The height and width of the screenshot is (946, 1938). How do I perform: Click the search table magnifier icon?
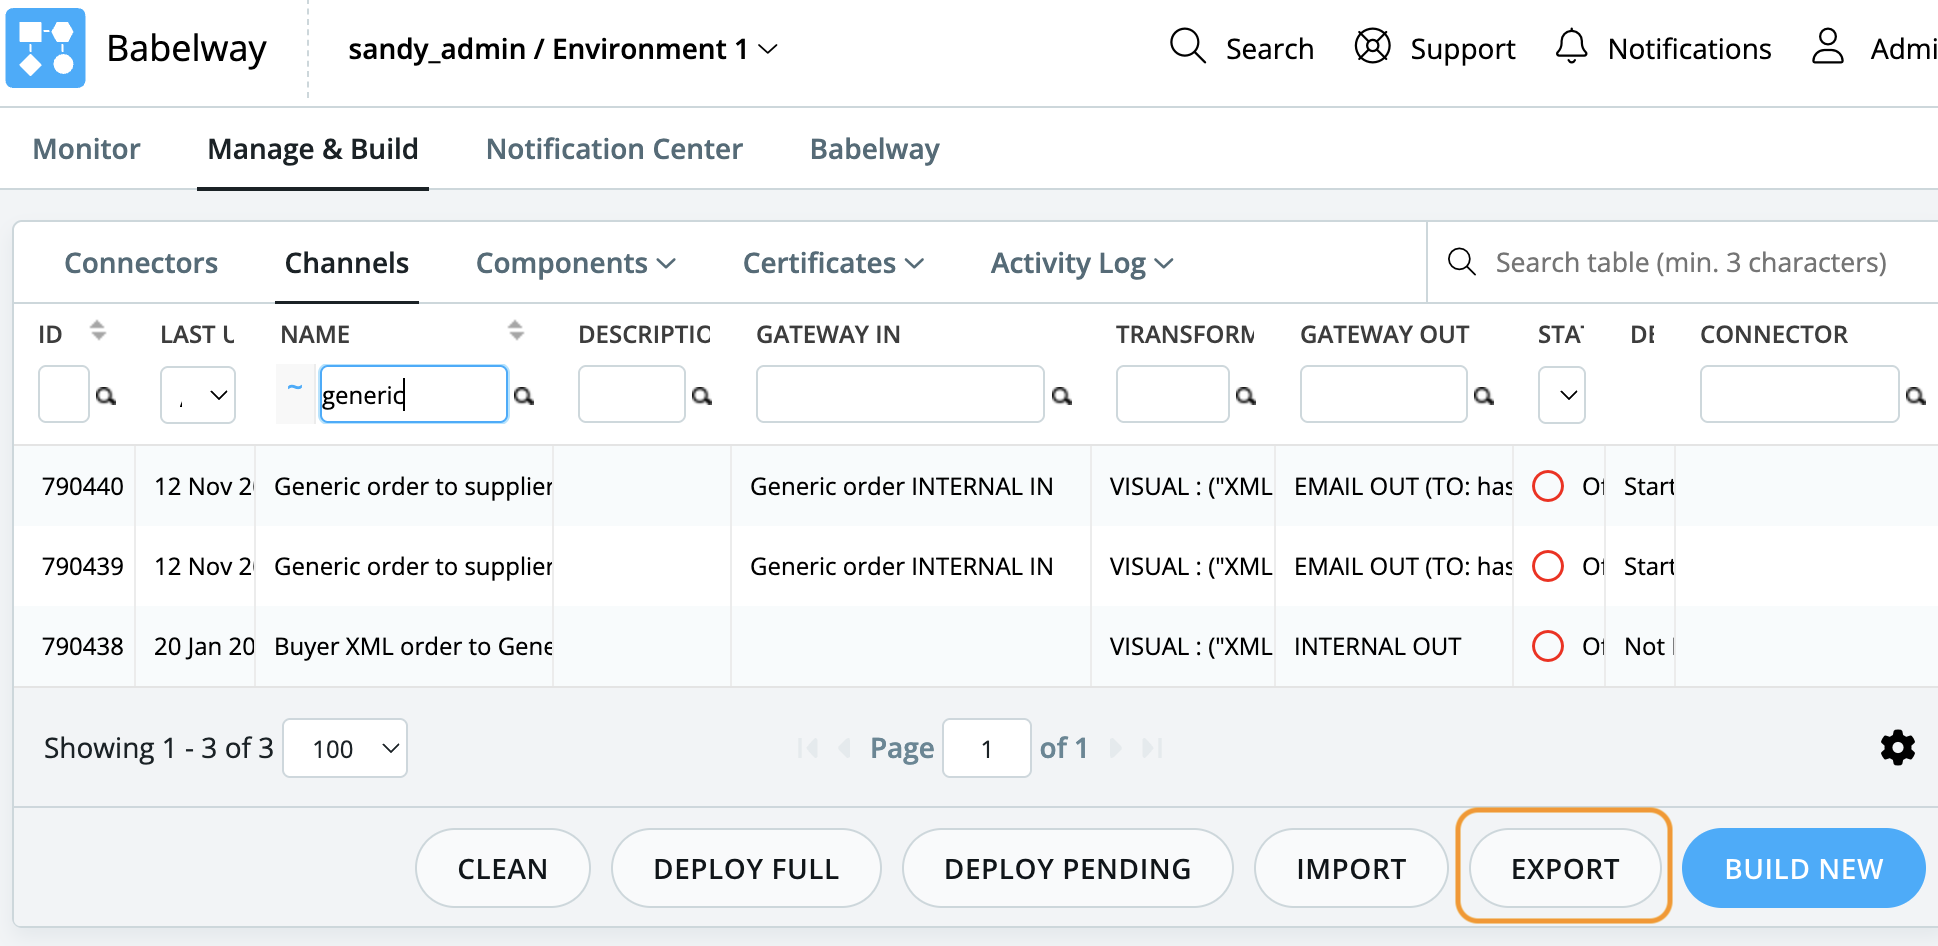[1462, 262]
